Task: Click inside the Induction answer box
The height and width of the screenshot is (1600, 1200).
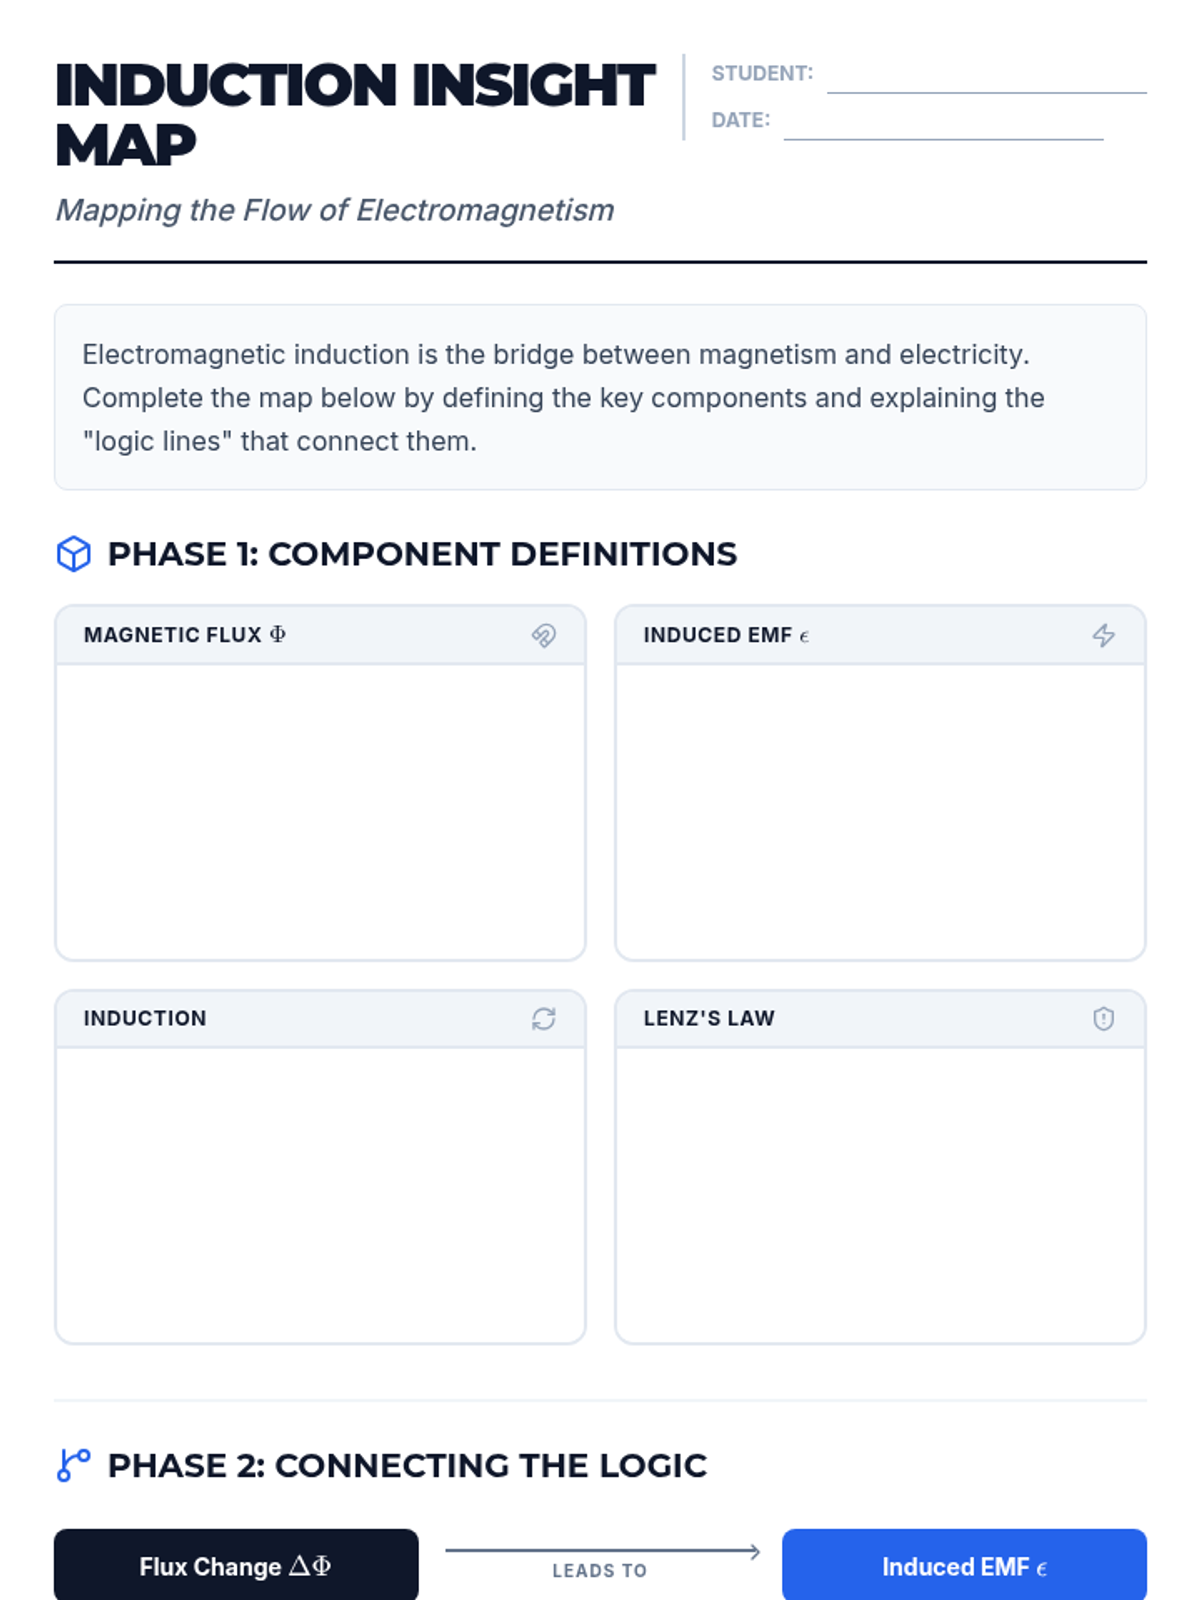Action: pos(320,1195)
